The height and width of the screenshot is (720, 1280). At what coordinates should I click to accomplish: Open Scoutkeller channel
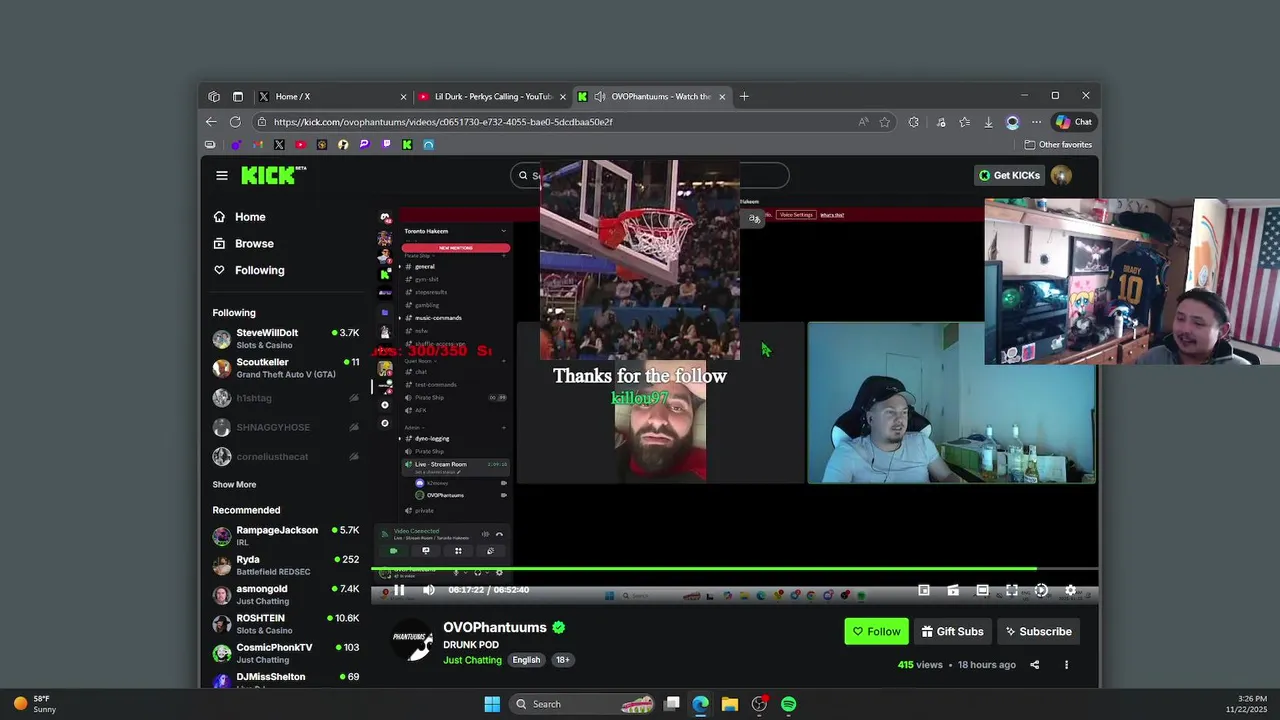[286, 368]
